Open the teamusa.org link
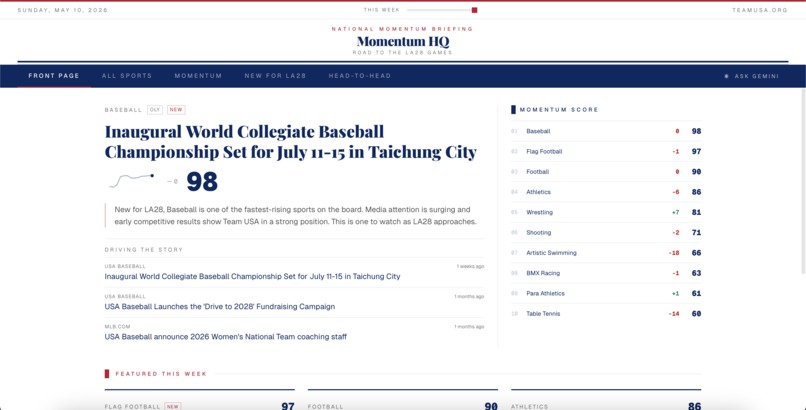The width and height of the screenshot is (806, 410). coord(760,10)
